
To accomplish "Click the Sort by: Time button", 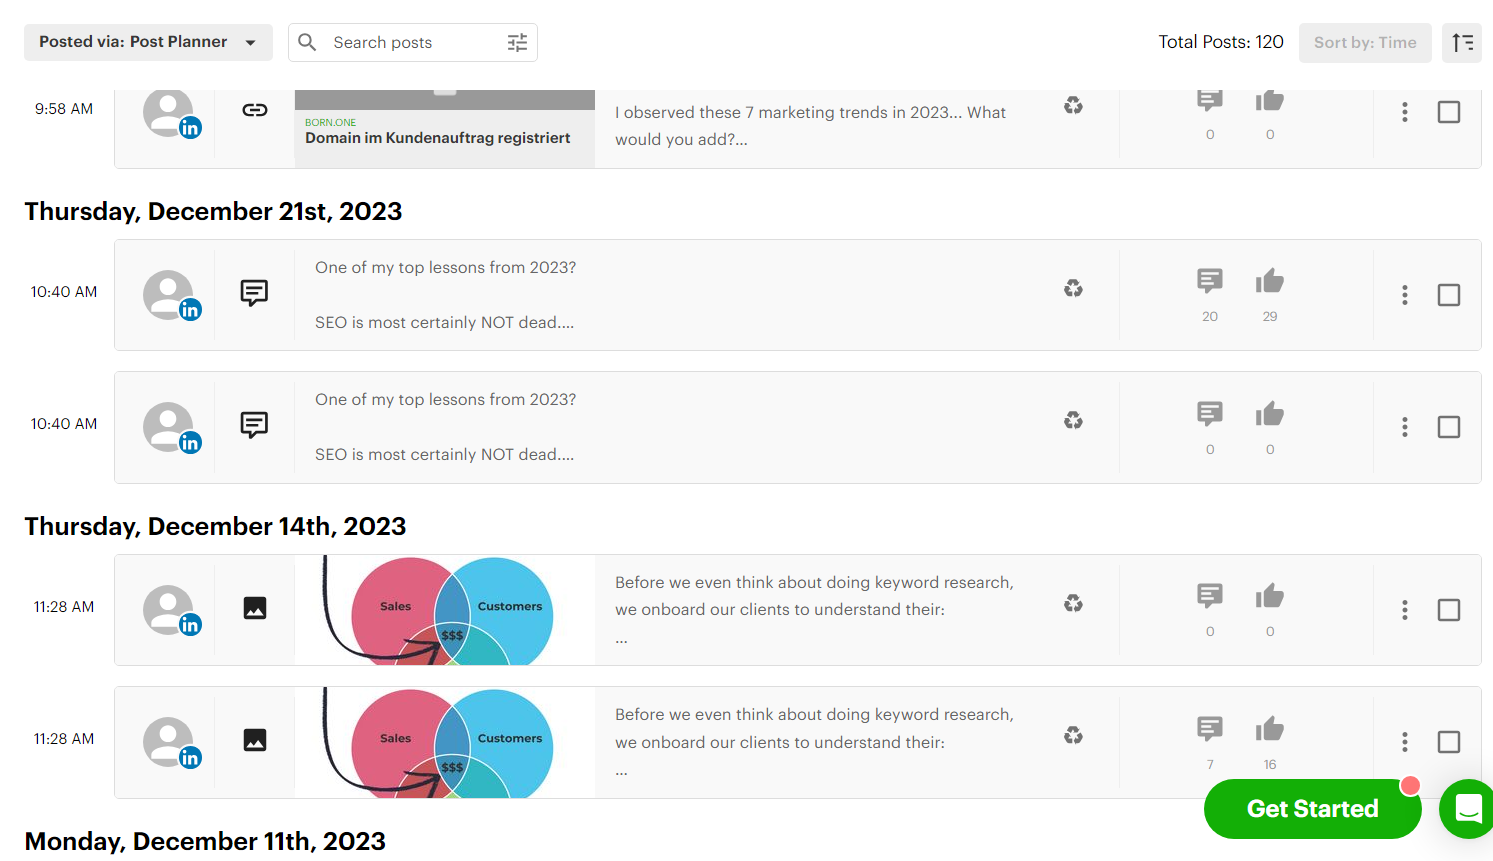I will click(x=1364, y=43).
